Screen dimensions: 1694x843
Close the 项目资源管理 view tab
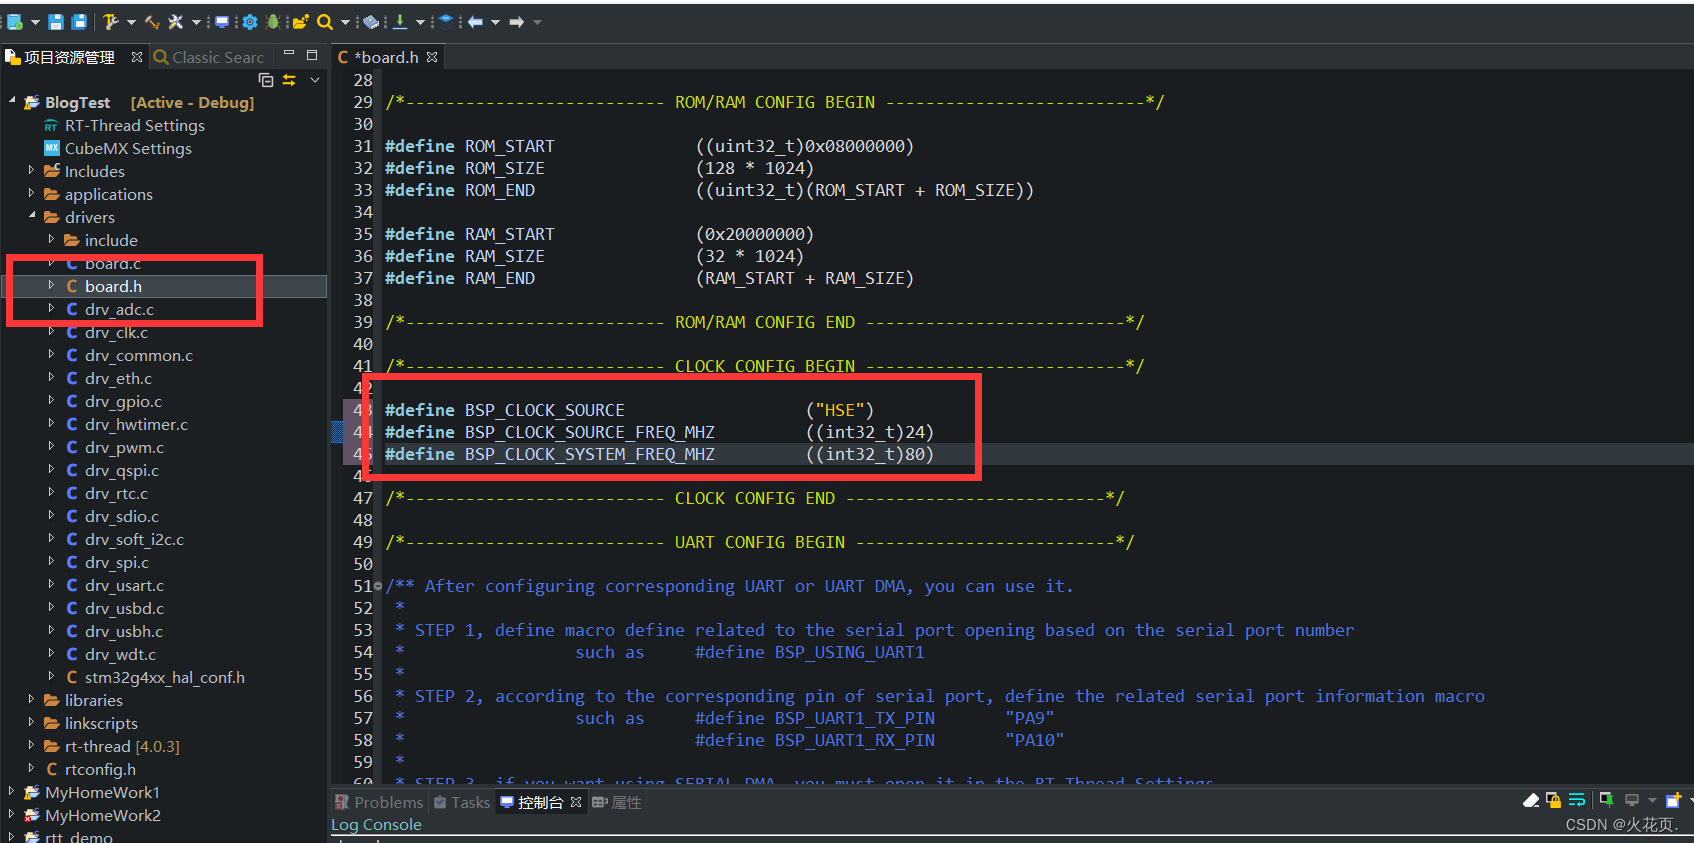(x=137, y=57)
